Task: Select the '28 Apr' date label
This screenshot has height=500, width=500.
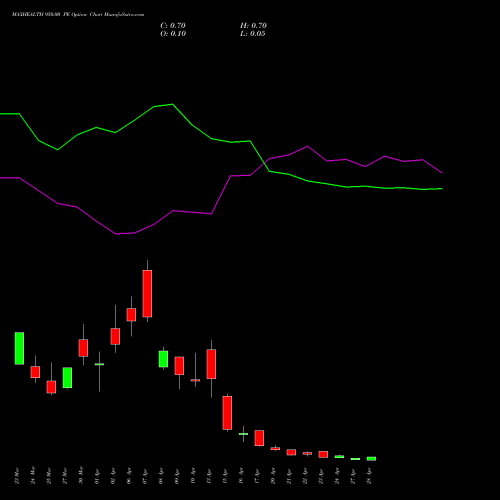Action: [x=369, y=476]
